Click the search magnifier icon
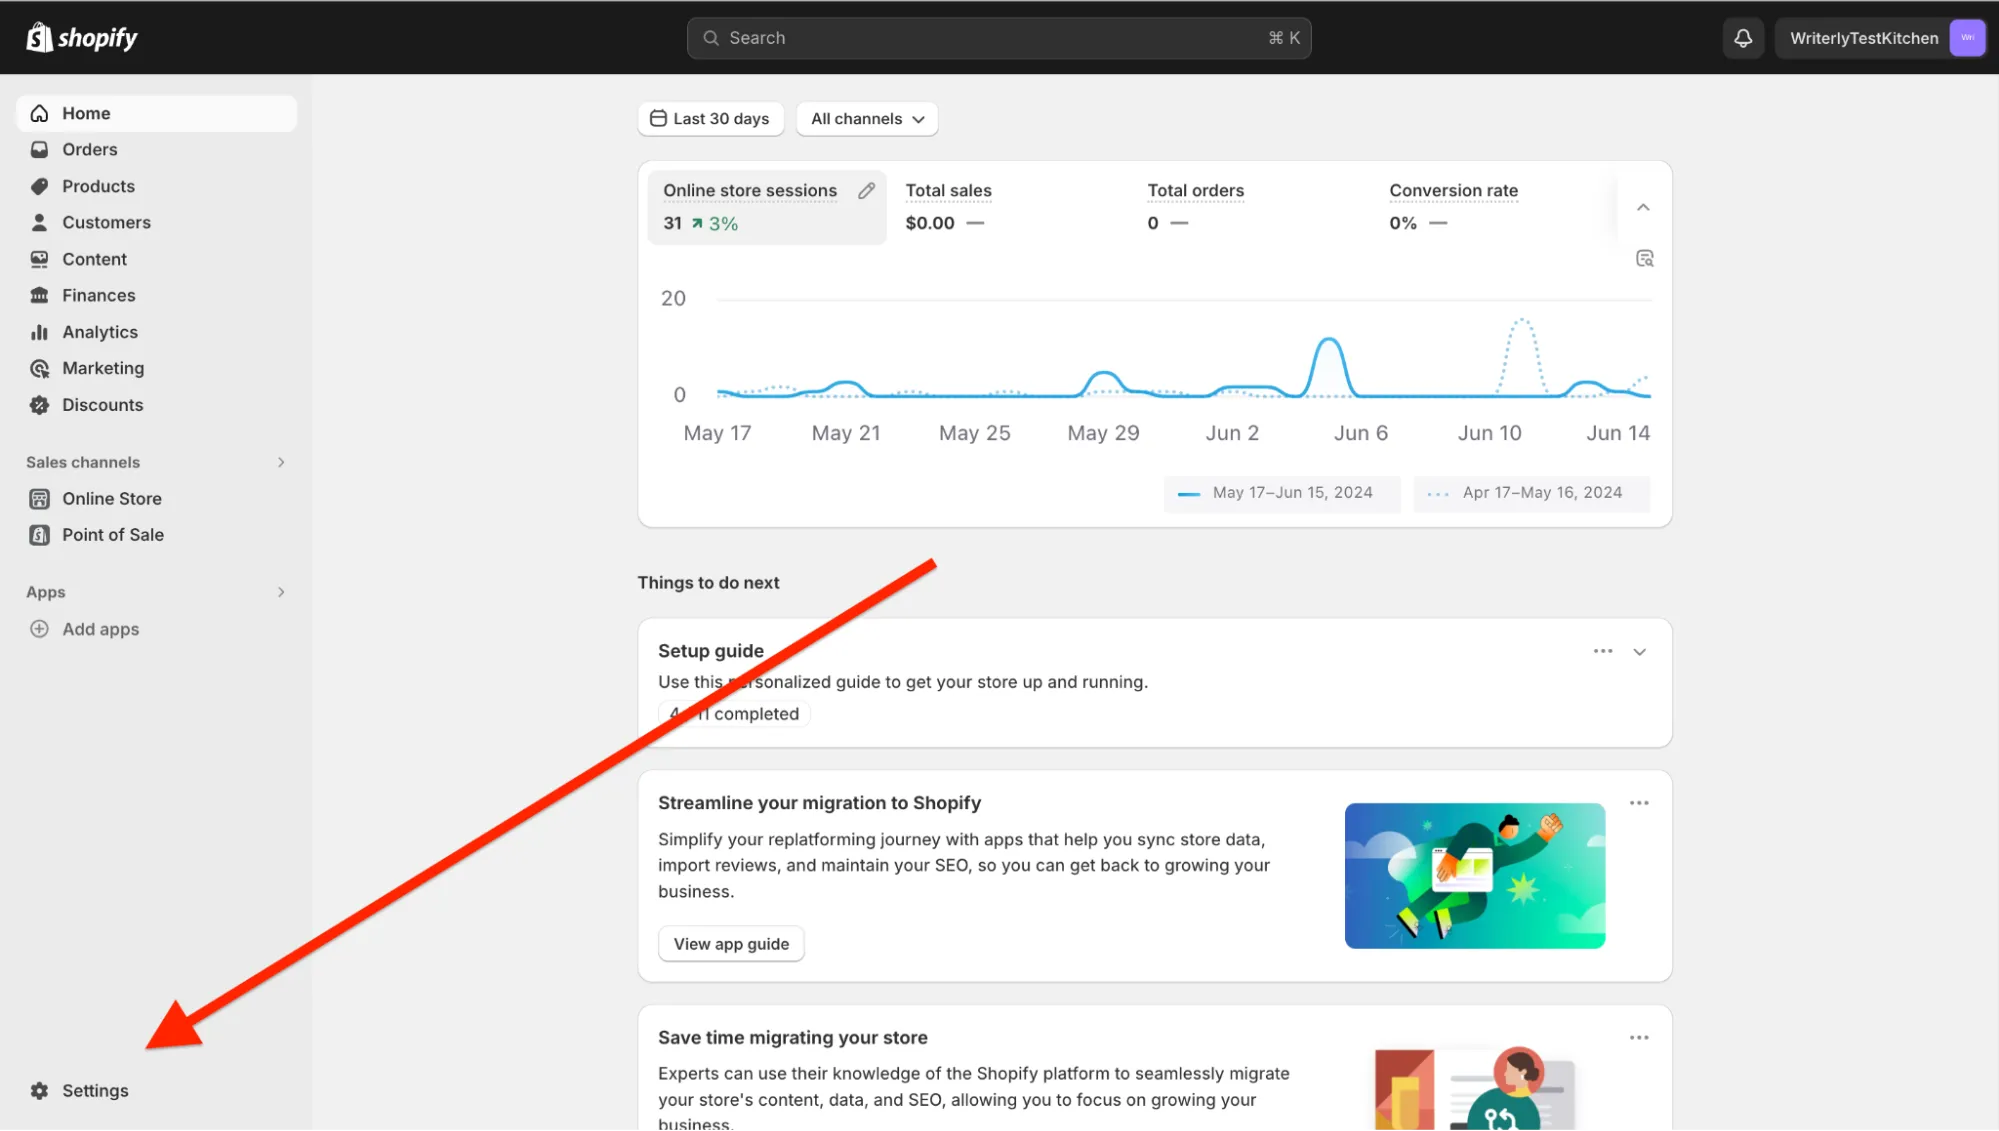The image size is (1999, 1131). click(x=711, y=38)
